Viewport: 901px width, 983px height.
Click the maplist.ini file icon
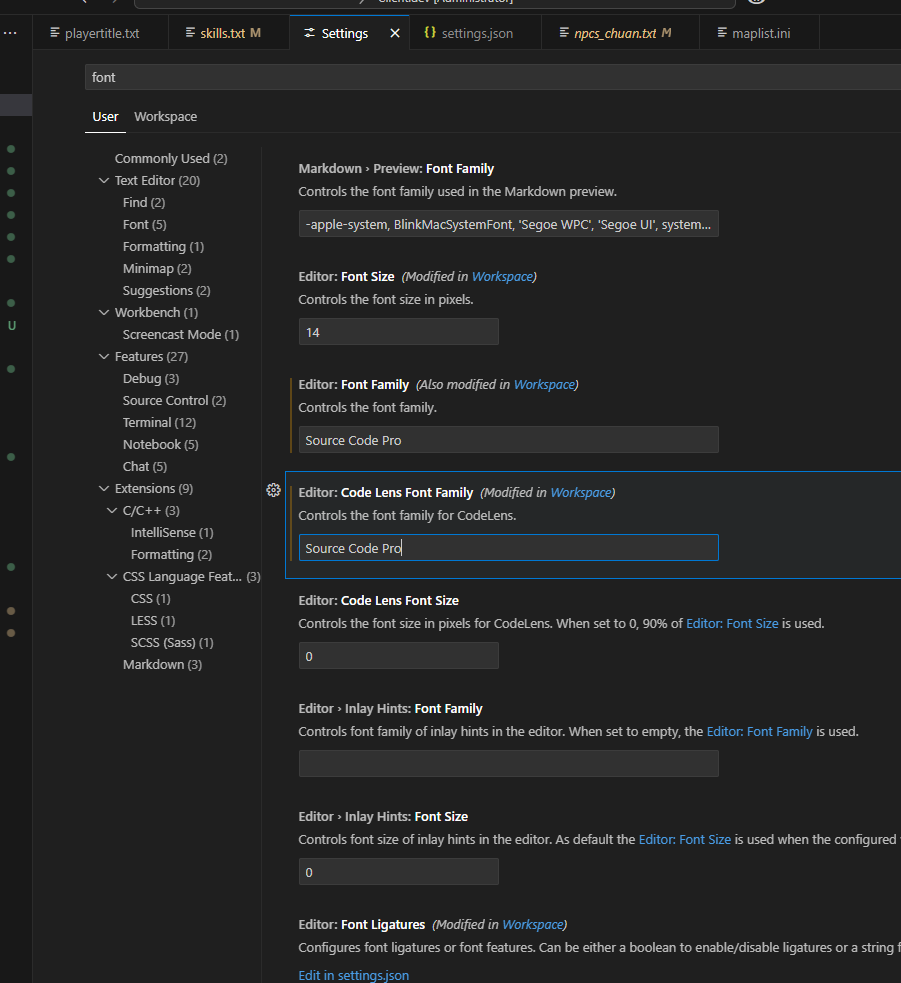click(x=722, y=33)
